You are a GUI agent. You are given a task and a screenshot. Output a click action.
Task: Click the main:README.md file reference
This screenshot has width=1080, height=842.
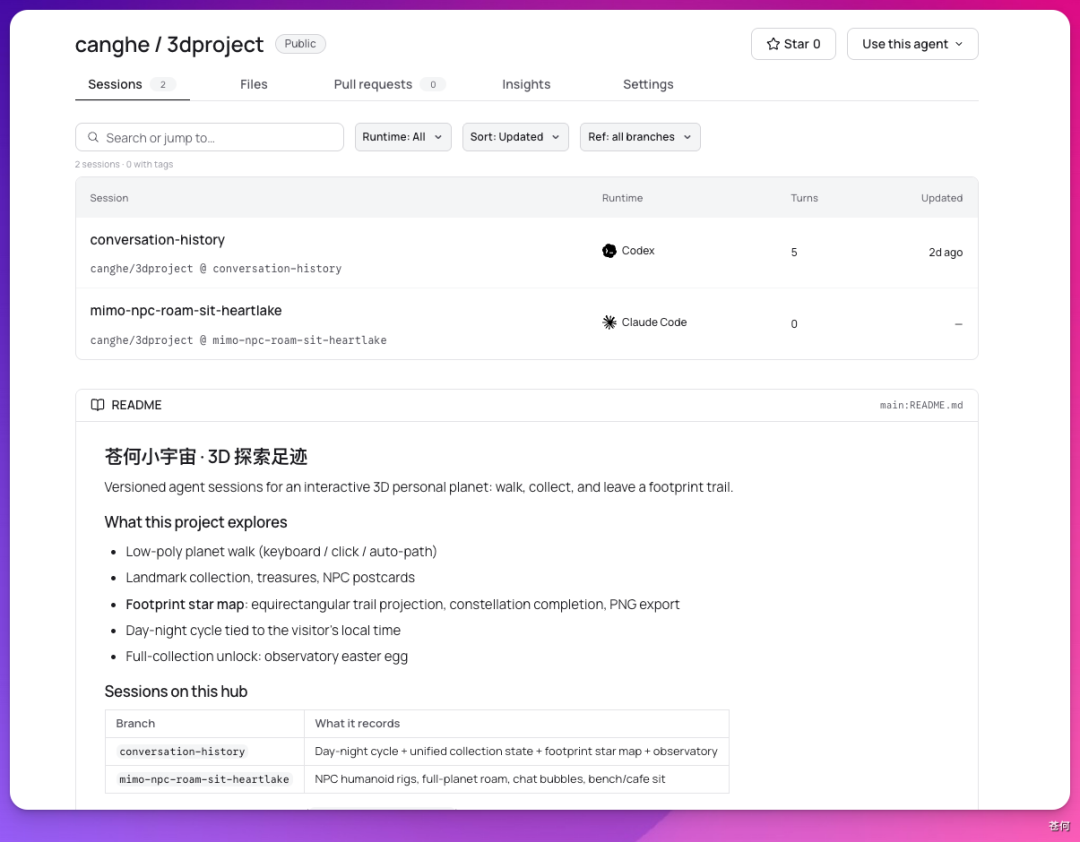coord(921,405)
